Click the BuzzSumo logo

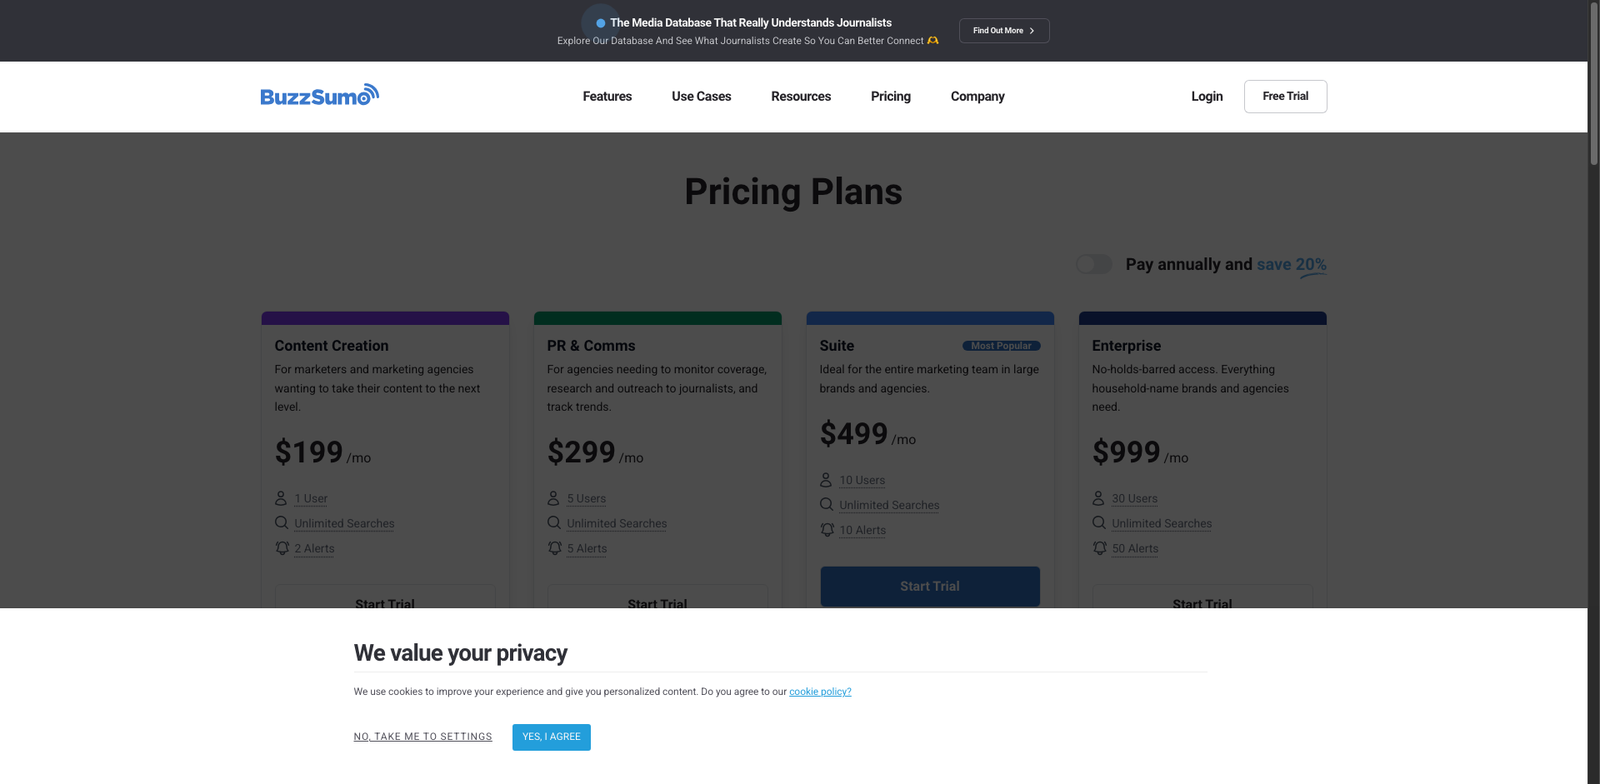[x=319, y=95]
